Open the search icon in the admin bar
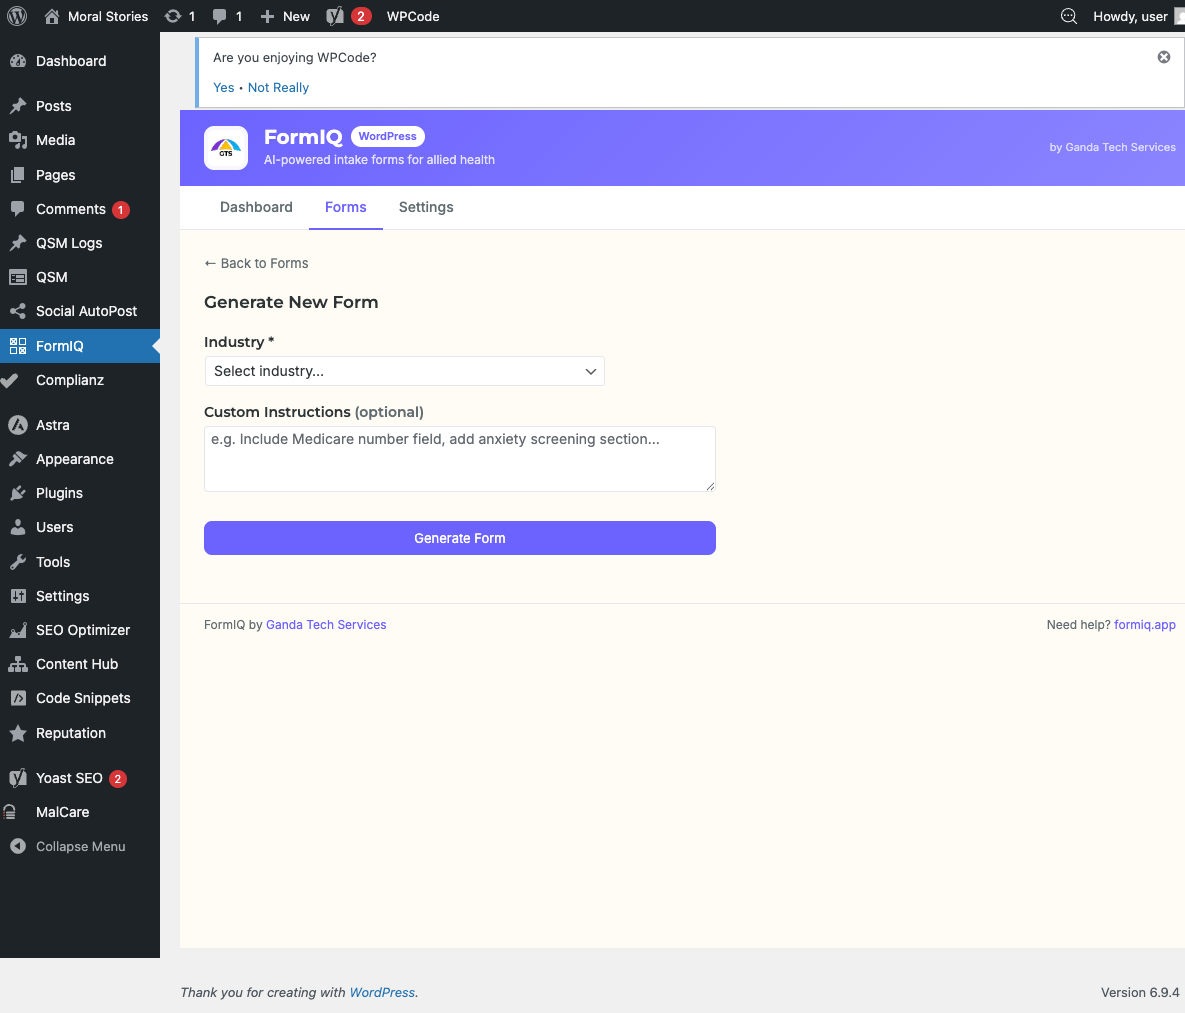The width and height of the screenshot is (1185, 1013). (x=1068, y=16)
